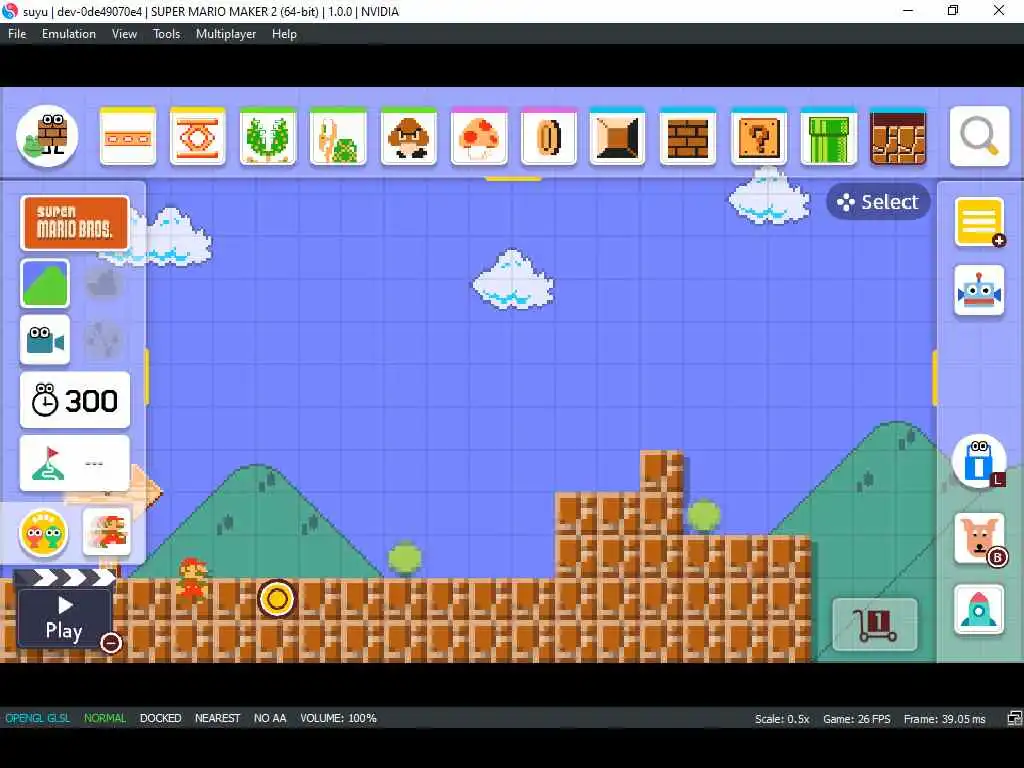Screen dimensions: 1024x768
Task: Click the Game: 26 FPS readout
Action: pyautogui.click(x=857, y=719)
